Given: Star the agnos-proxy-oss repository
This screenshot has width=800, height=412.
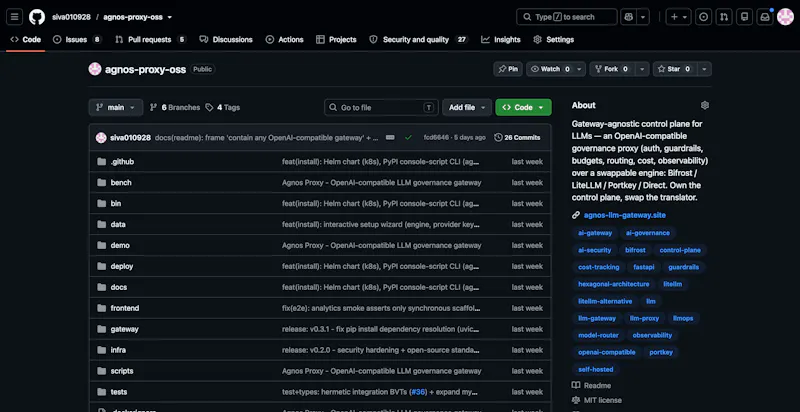Looking at the screenshot, I should pos(675,69).
